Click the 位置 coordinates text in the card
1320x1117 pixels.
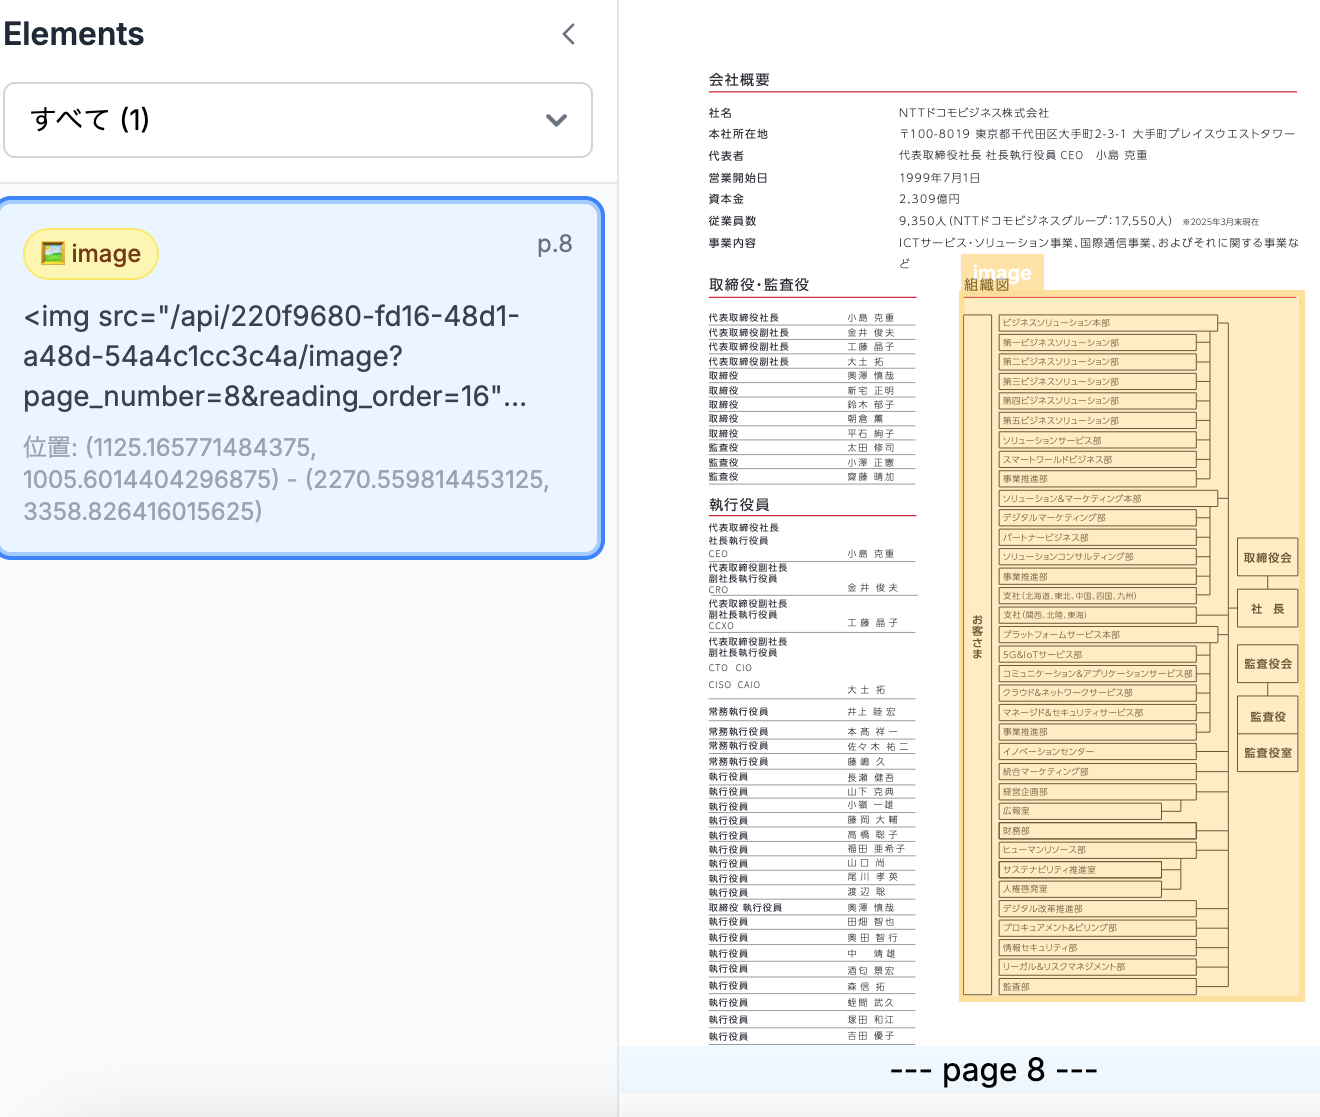tap(286, 479)
